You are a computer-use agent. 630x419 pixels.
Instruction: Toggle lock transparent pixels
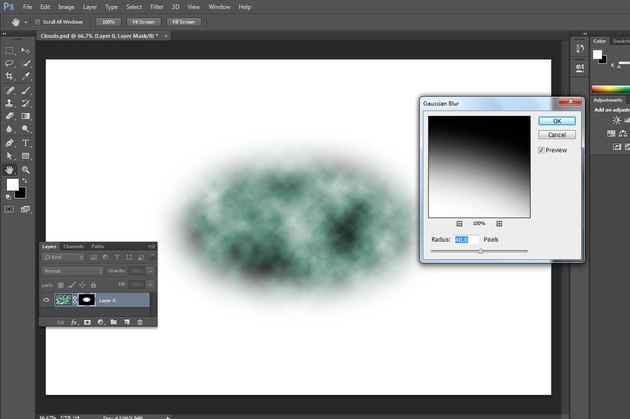[61, 285]
